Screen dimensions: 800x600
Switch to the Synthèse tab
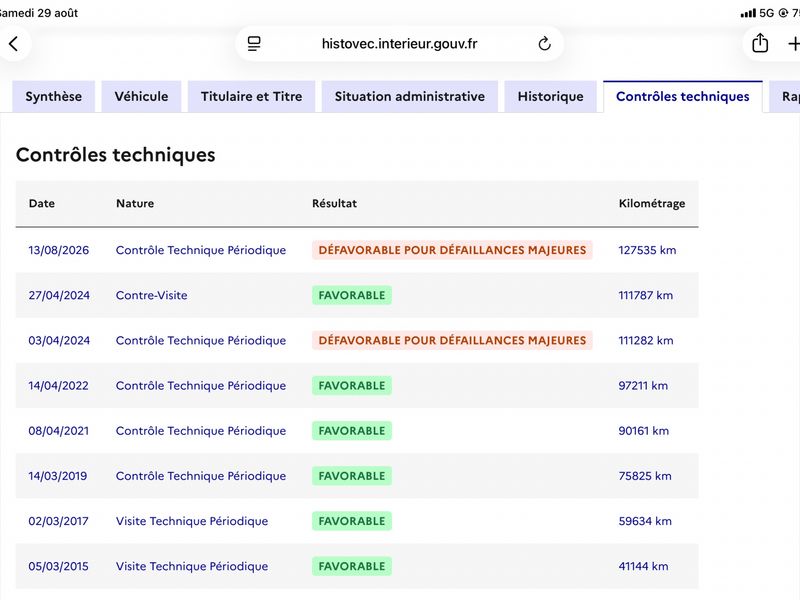pyautogui.click(x=54, y=96)
